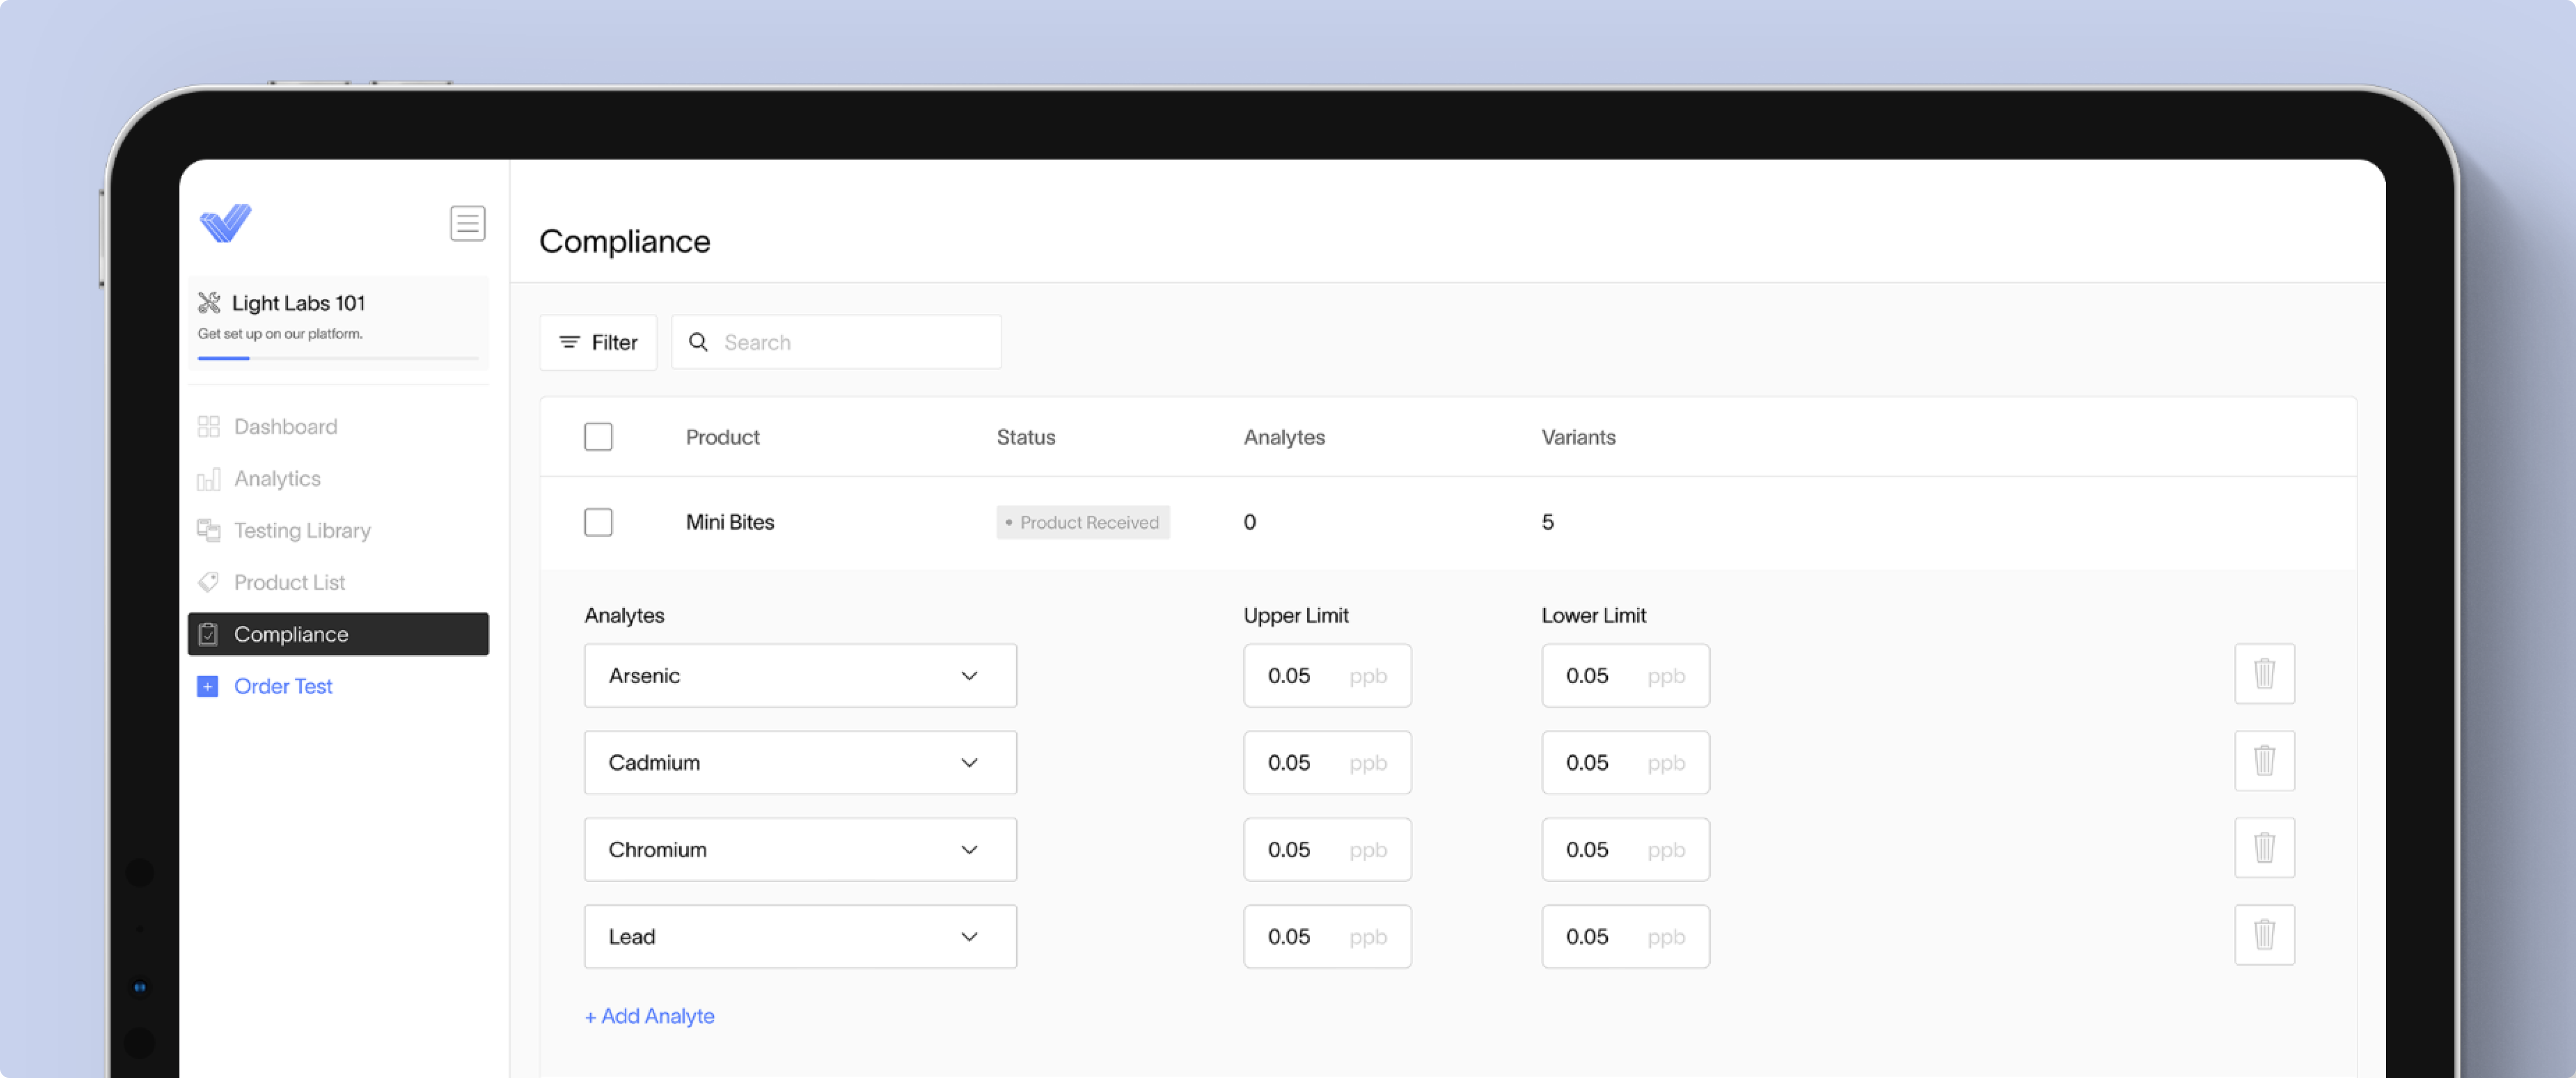Edit Chromium upper limit value

(x=1327, y=850)
